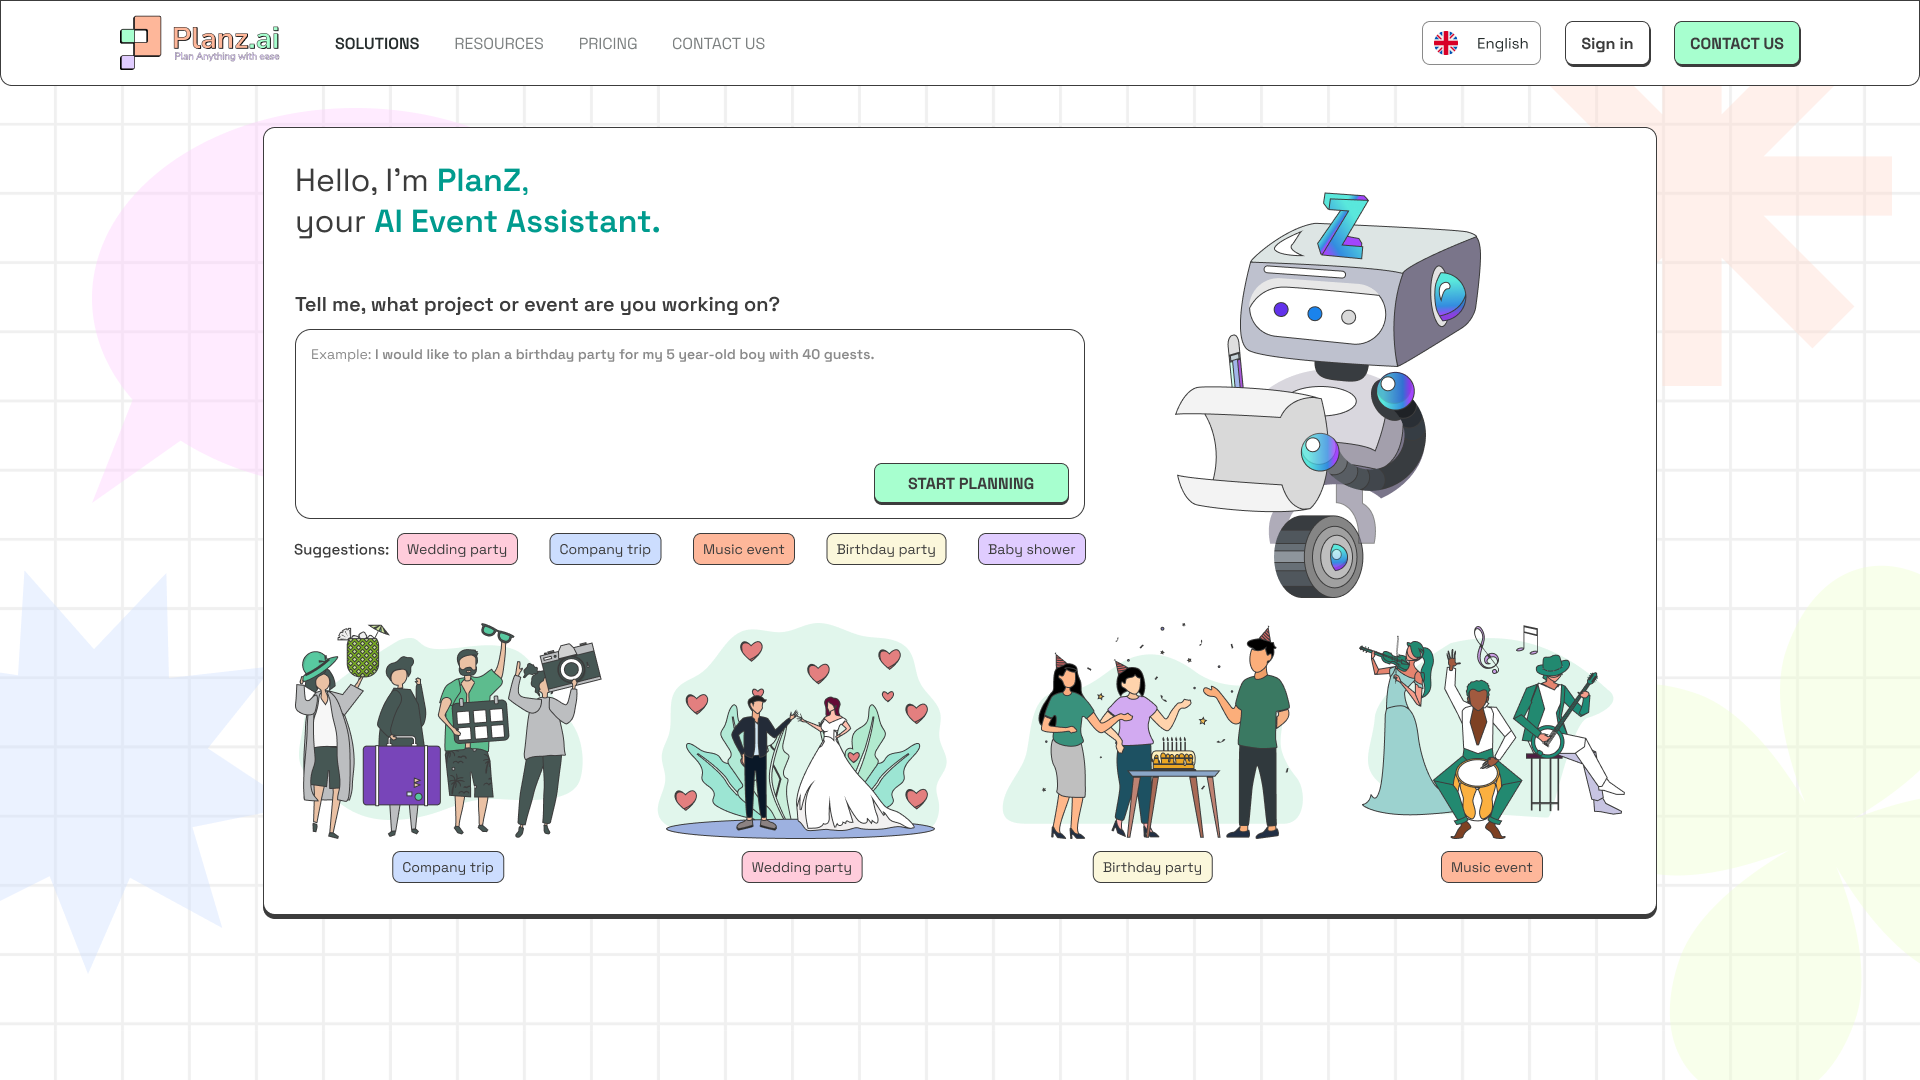
Task: Click the Planz.ai logo
Action: click(x=200, y=43)
